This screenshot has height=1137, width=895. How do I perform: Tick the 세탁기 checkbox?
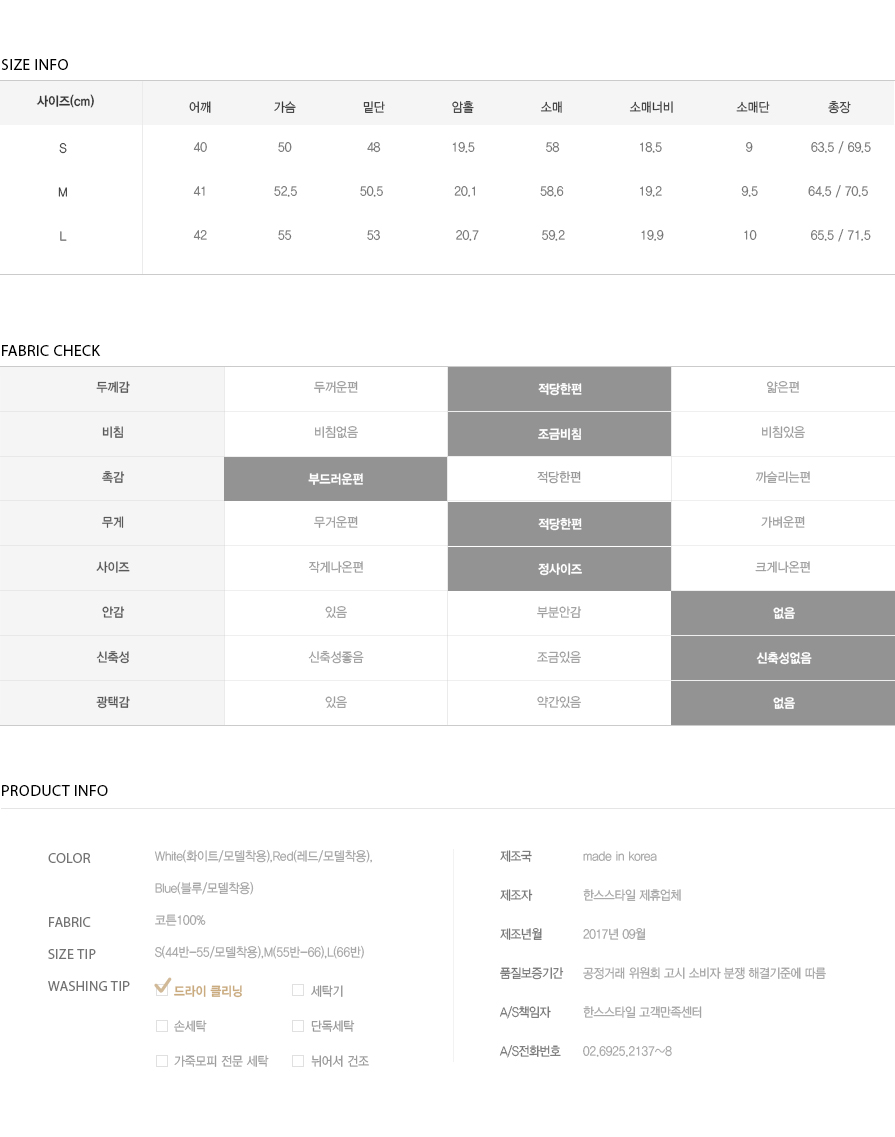(x=297, y=990)
